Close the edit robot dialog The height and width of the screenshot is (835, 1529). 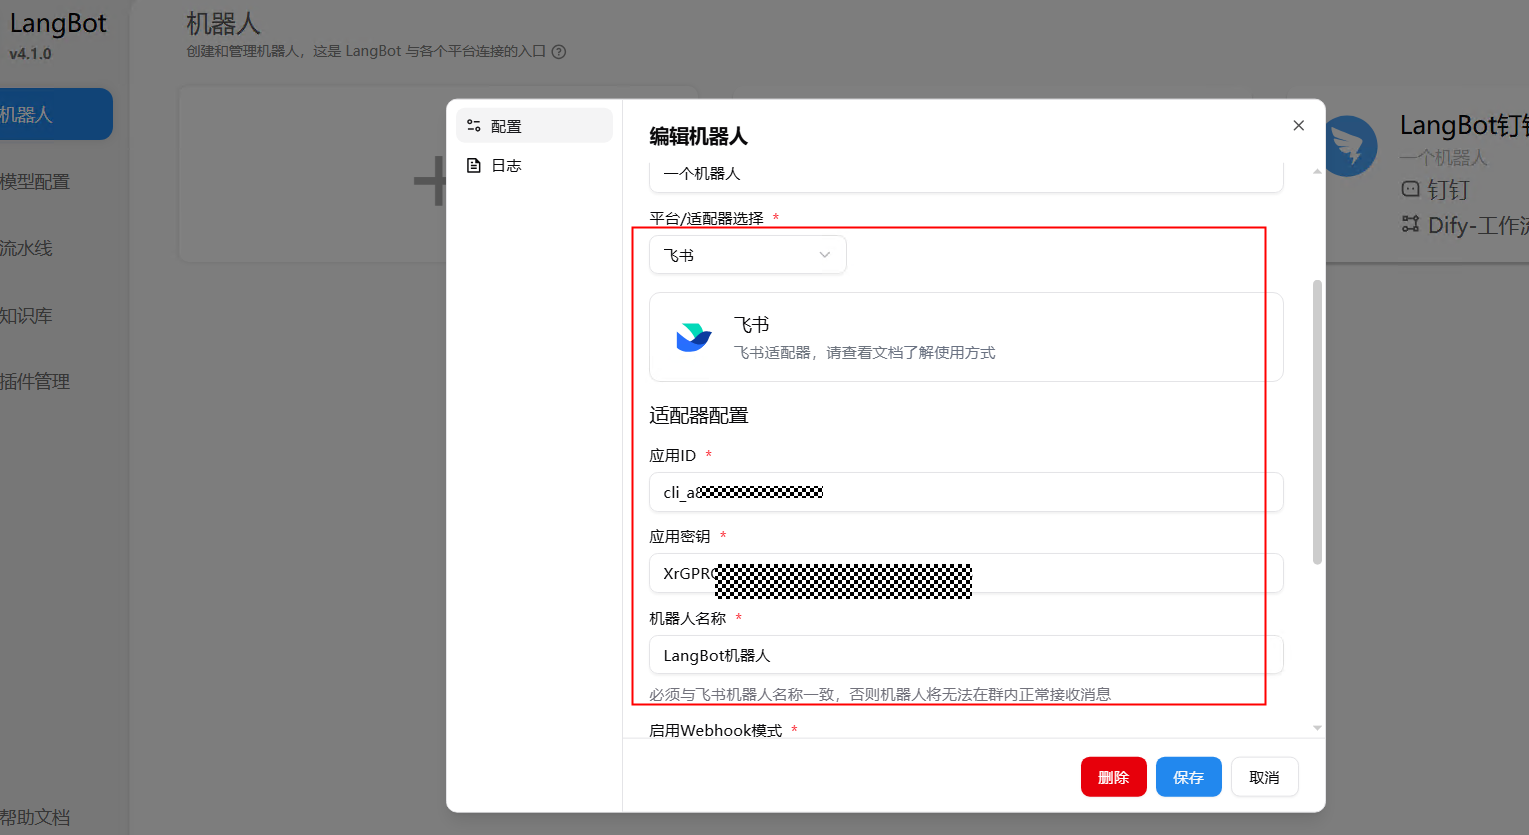tap(1298, 125)
